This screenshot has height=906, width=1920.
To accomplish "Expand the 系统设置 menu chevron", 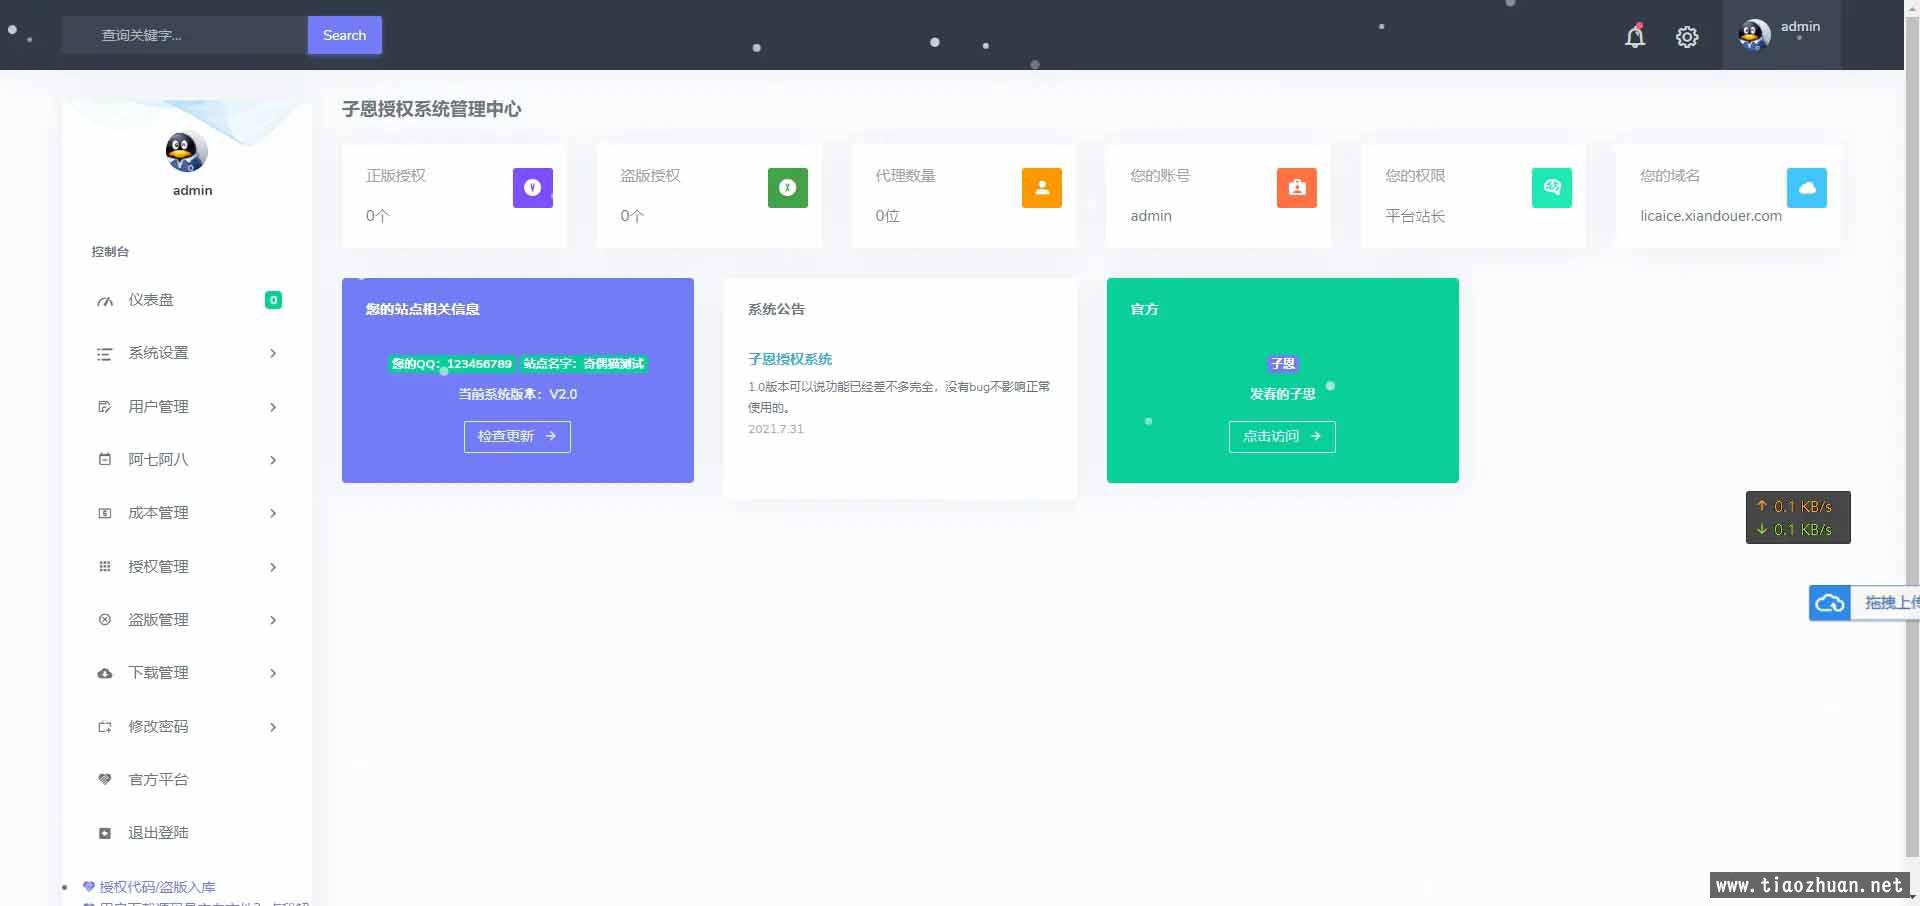I will coord(273,354).
